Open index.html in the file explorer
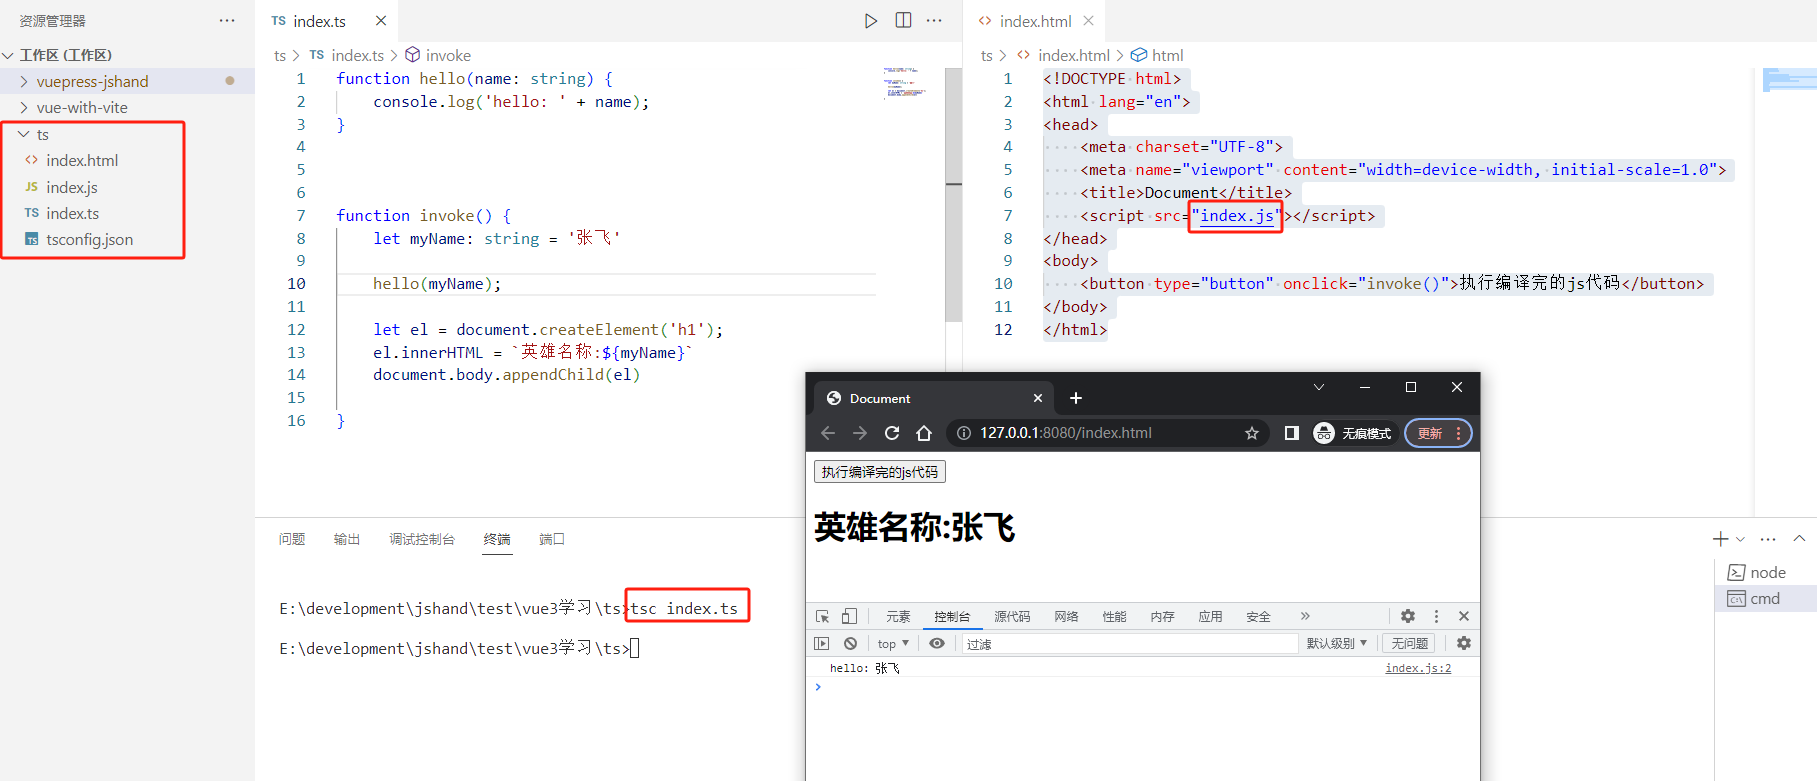Image resolution: width=1817 pixels, height=781 pixels. [82, 160]
